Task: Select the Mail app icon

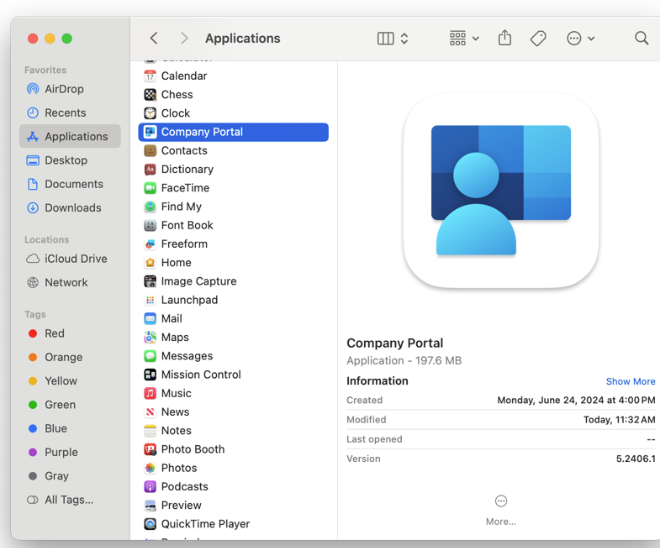Action: click(150, 319)
